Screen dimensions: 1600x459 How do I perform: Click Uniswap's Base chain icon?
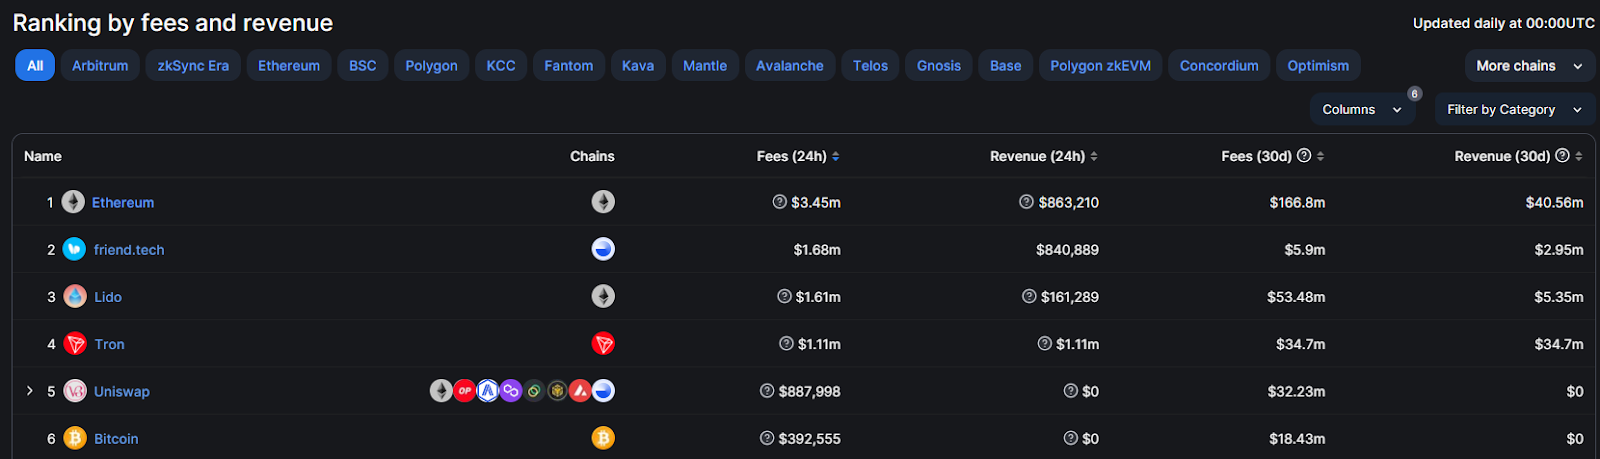point(603,391)
